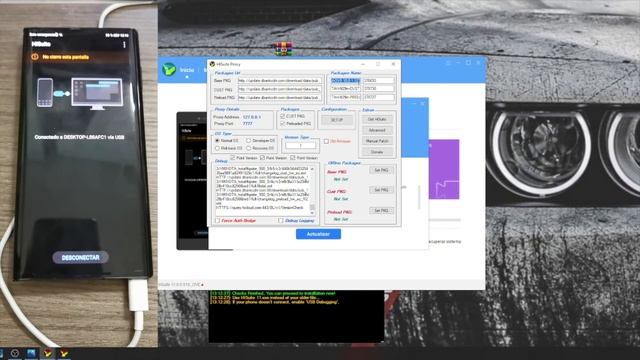Toggle the rightmost Point Version checkbox

292,158
